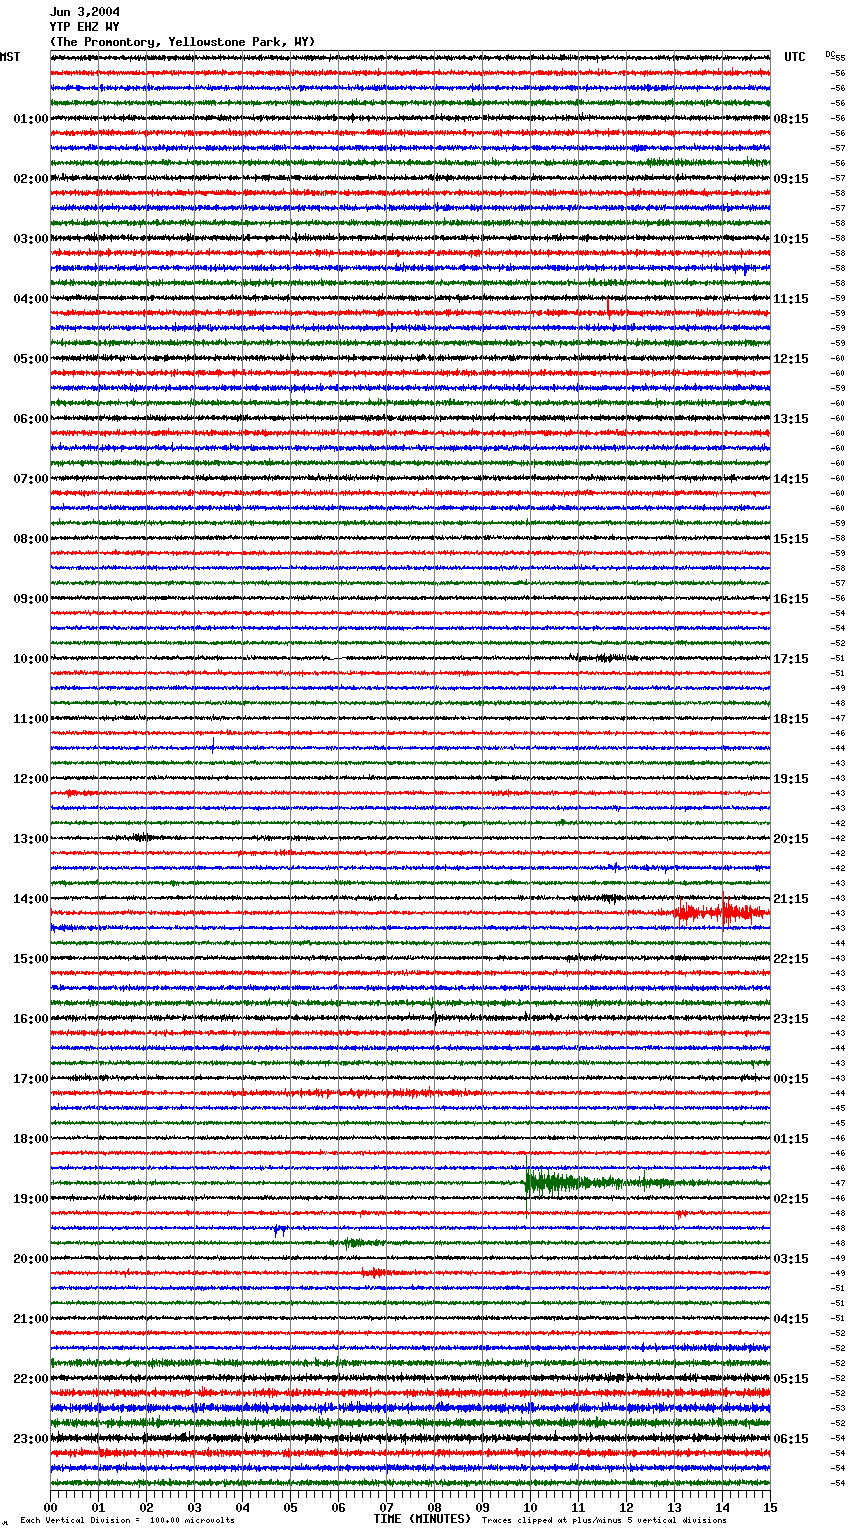Click minute tick label '08' on bottom axis
Screen dimensions: 850x1534
(x=434, y=1507)
